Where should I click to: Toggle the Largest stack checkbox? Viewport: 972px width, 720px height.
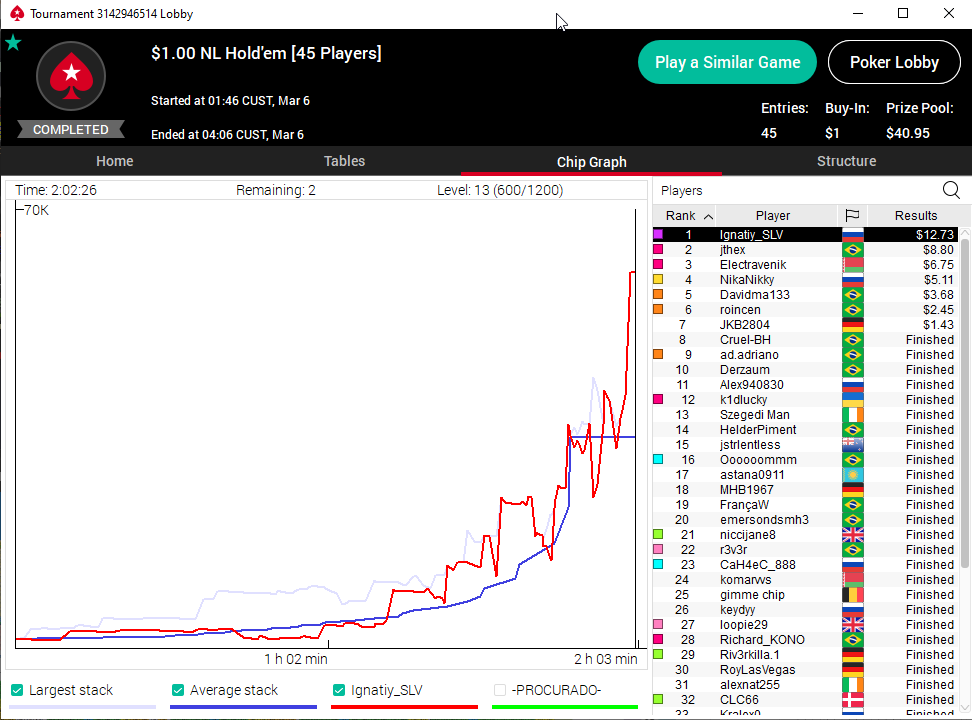(x=17, y=690)
